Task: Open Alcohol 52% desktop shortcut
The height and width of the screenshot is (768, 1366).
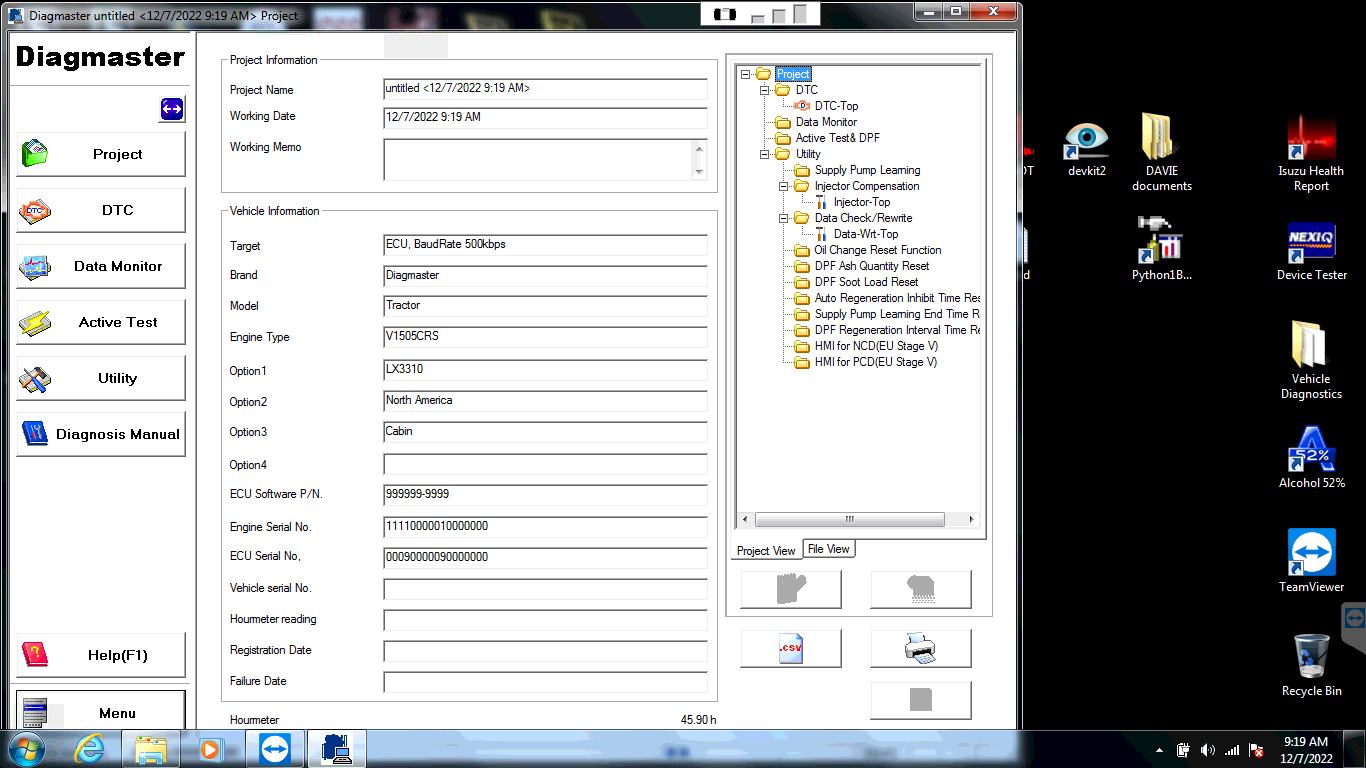Action: click(x=1311, y=458)
